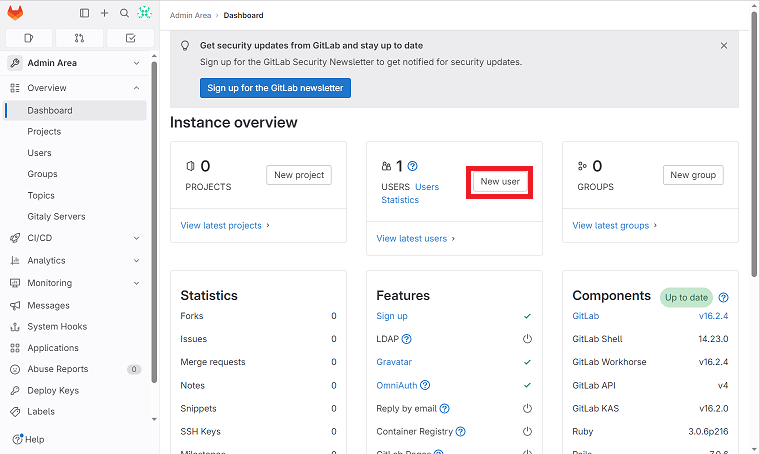This screenshot has width=760, height=454.
Task: Collapse the Overview section
Action: (137, 88)
